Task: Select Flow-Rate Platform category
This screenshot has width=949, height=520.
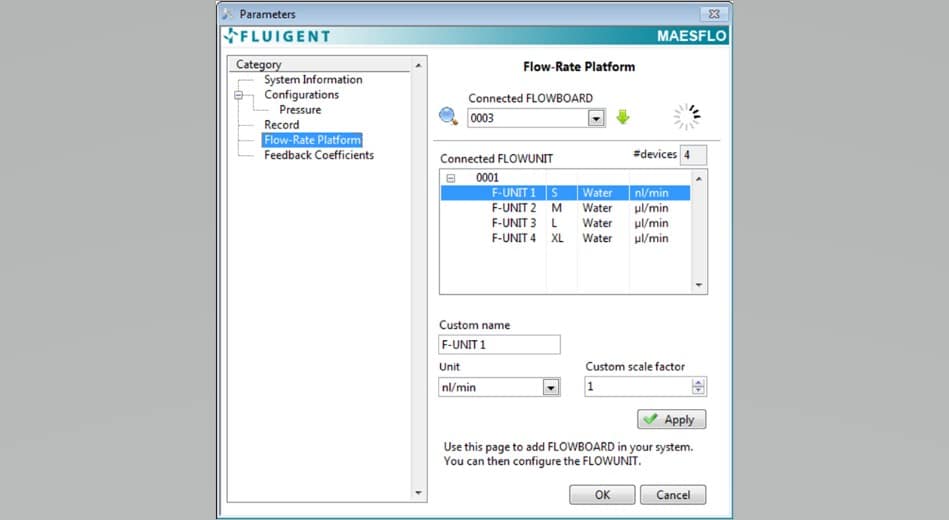Action: pos(312,140)
